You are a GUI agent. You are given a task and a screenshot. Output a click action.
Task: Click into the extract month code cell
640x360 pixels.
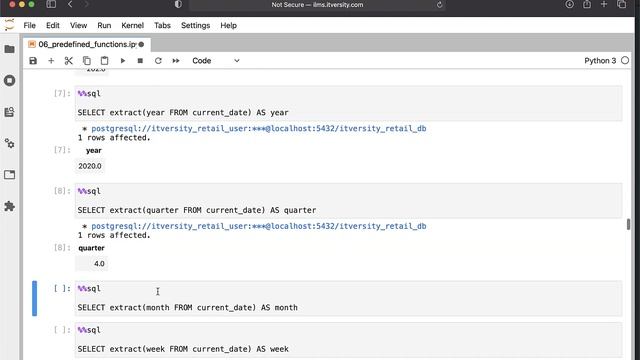(348, 298)
